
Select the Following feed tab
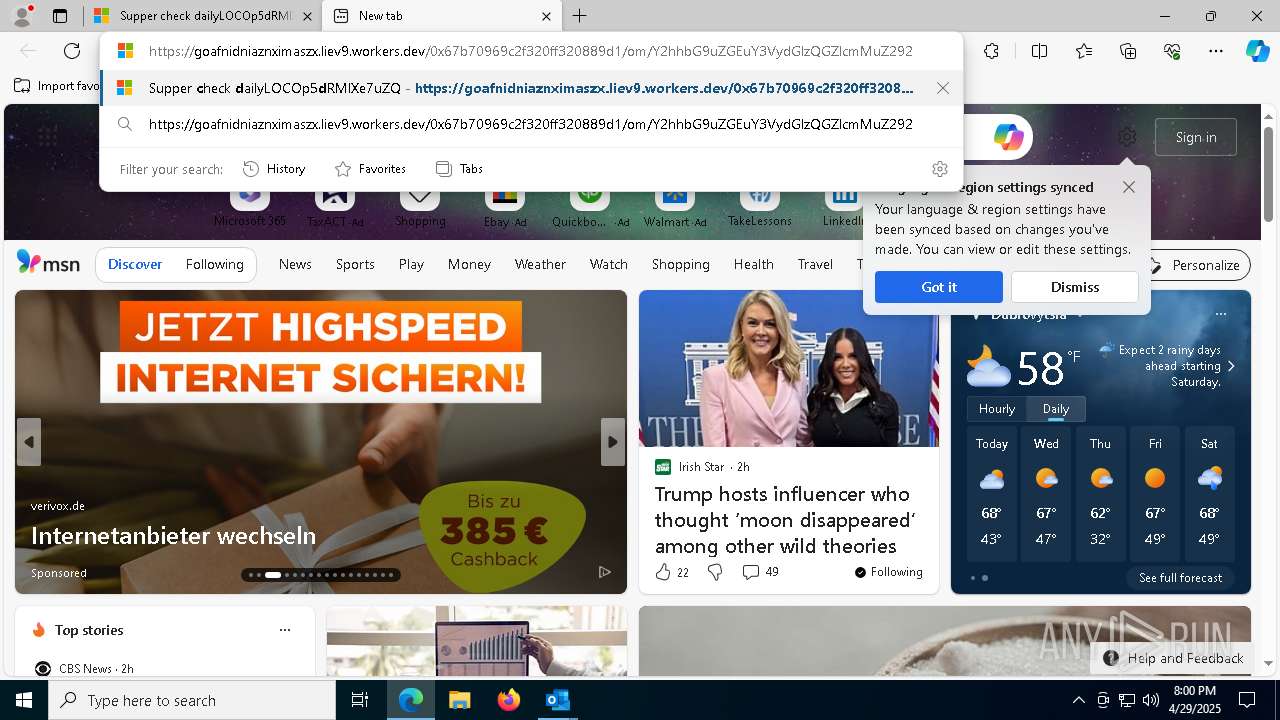coord(214,264)
